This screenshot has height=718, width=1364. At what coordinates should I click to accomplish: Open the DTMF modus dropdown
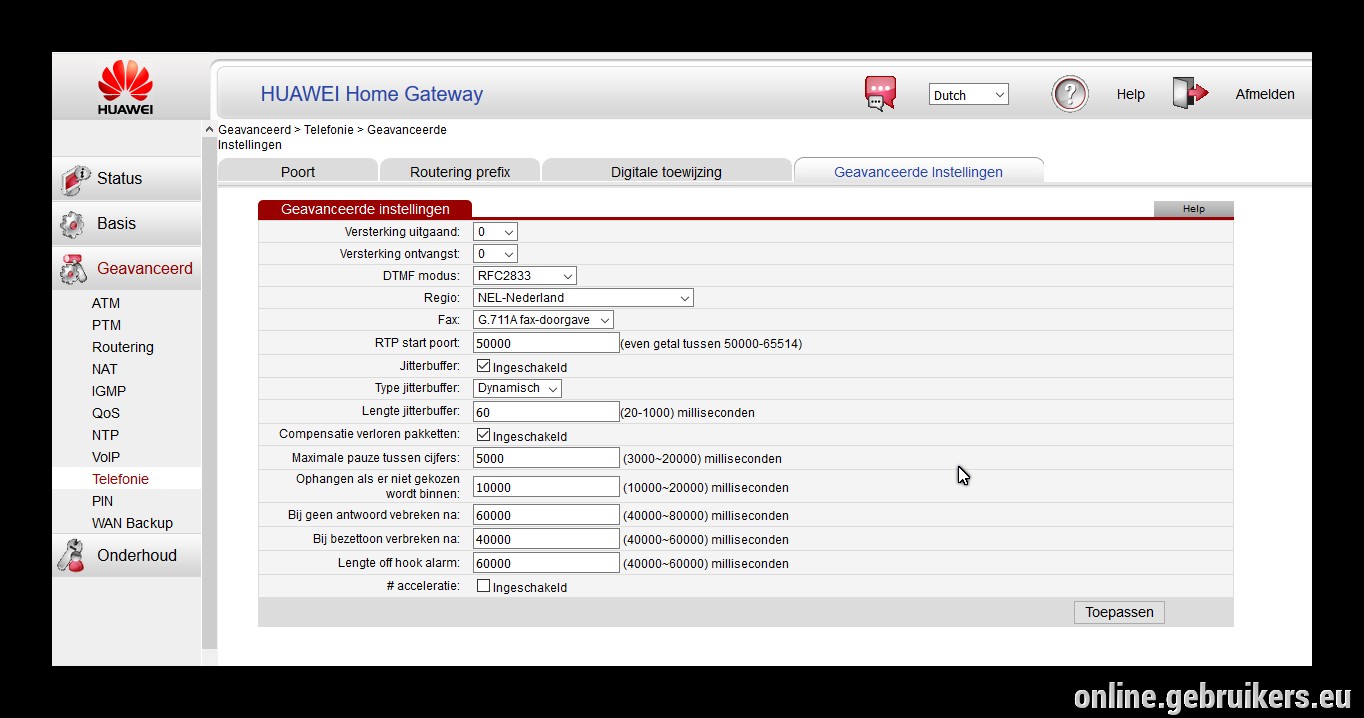pyautogui.click(x=525, y=275)
